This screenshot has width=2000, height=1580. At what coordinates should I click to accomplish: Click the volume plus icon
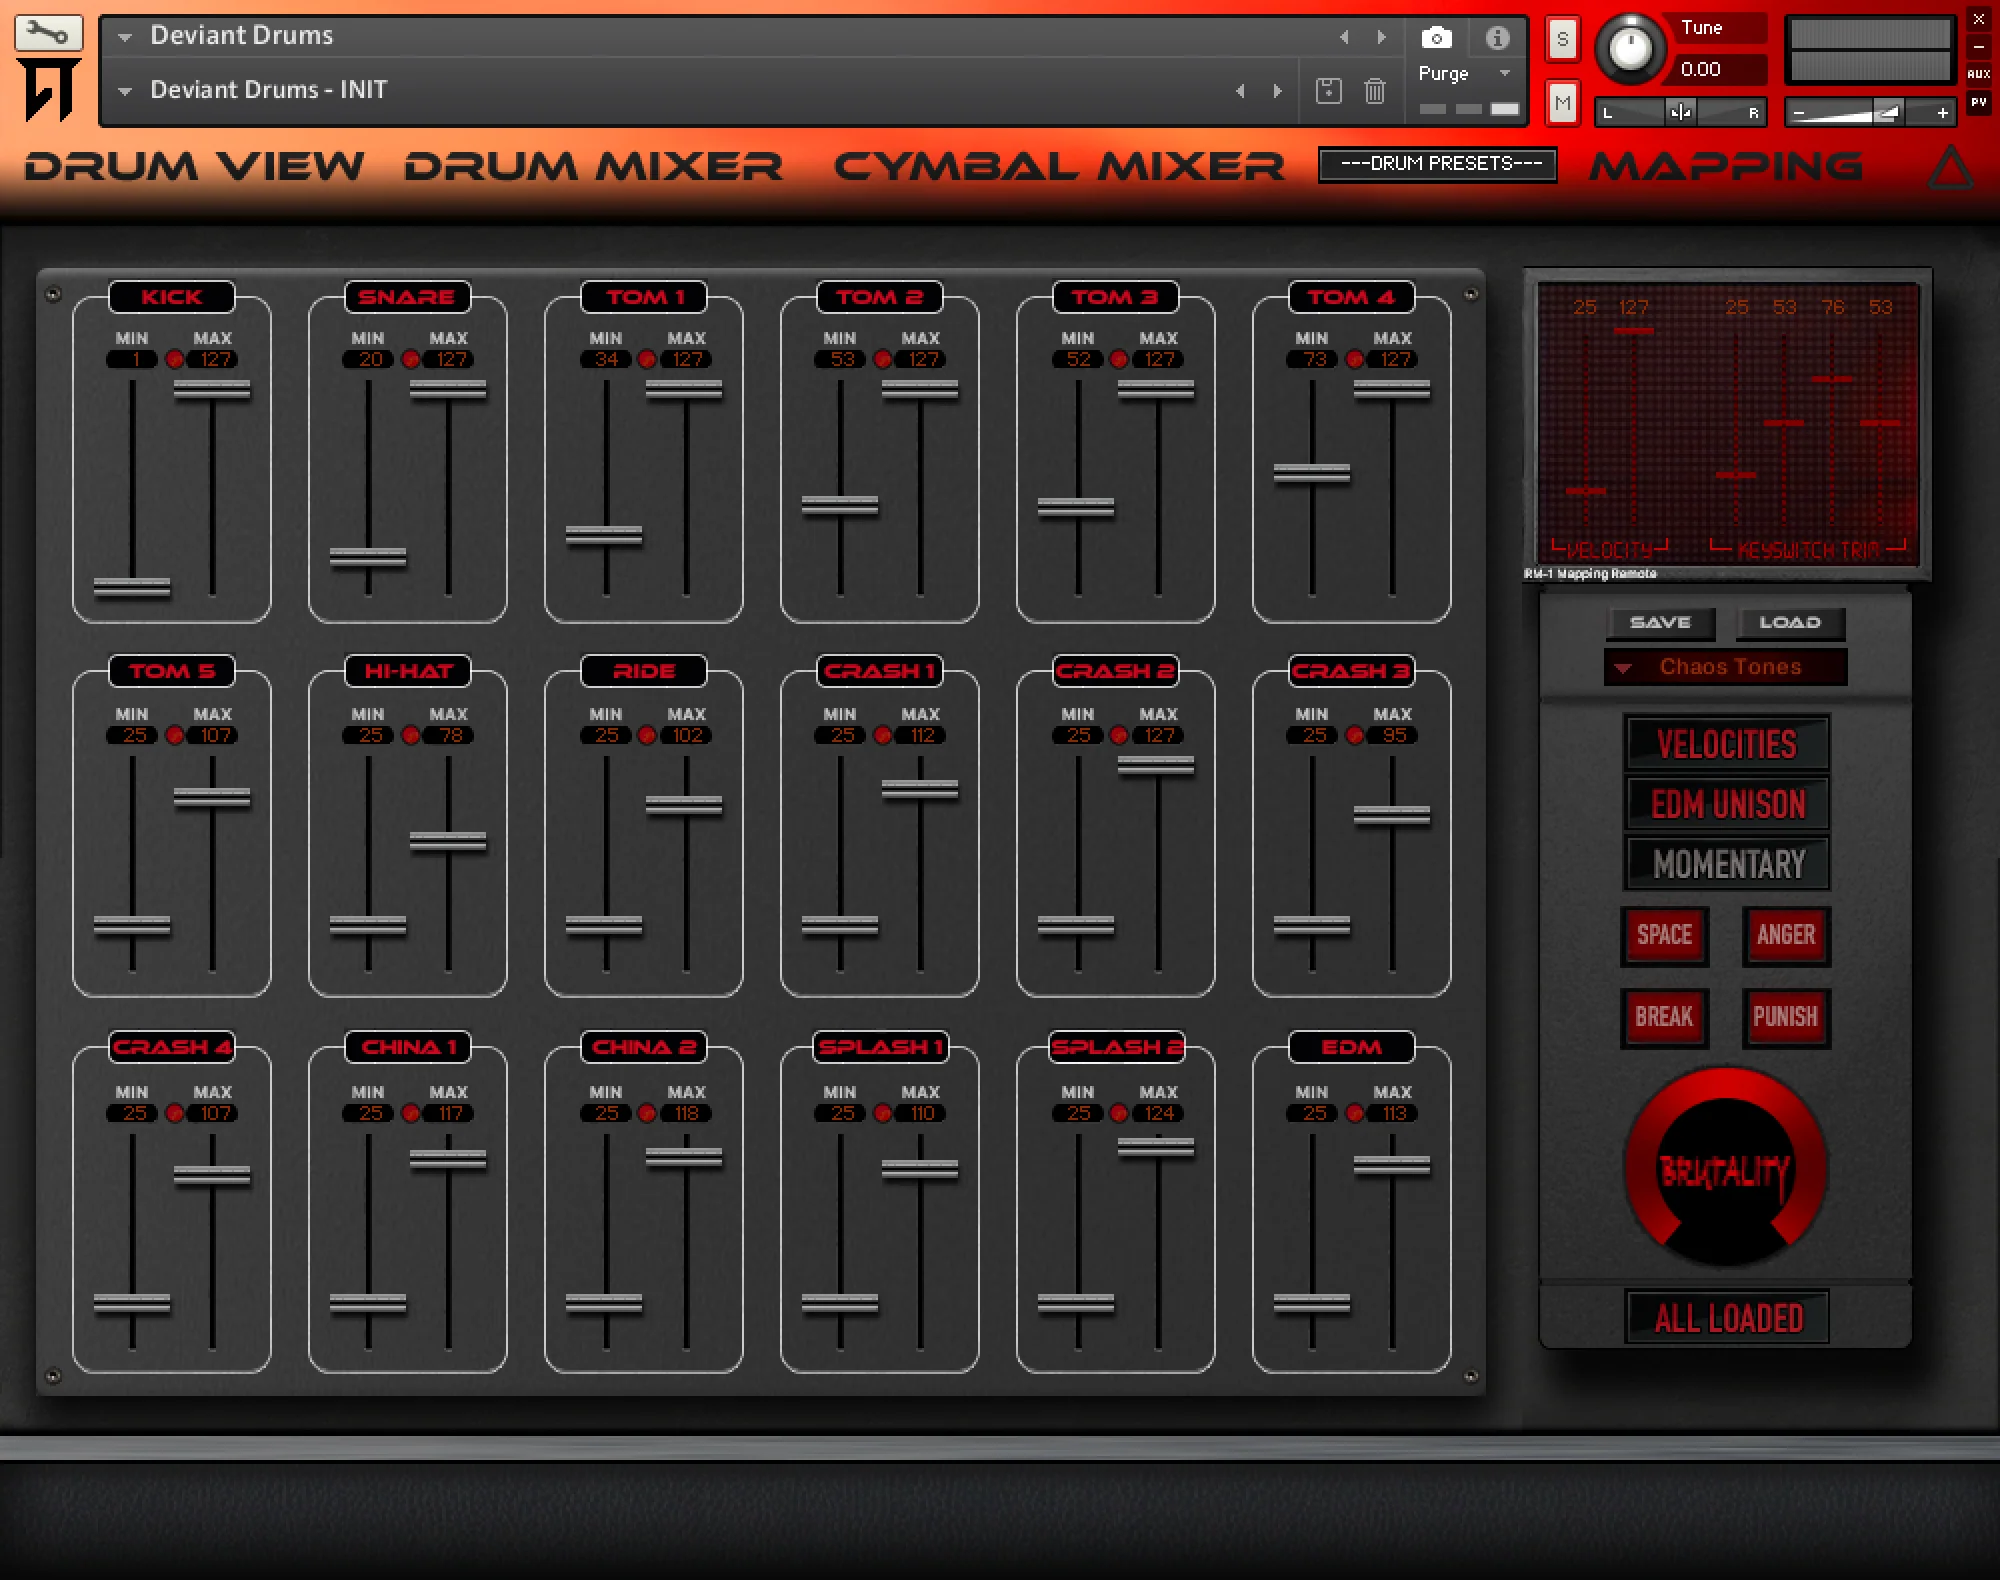1942,113
